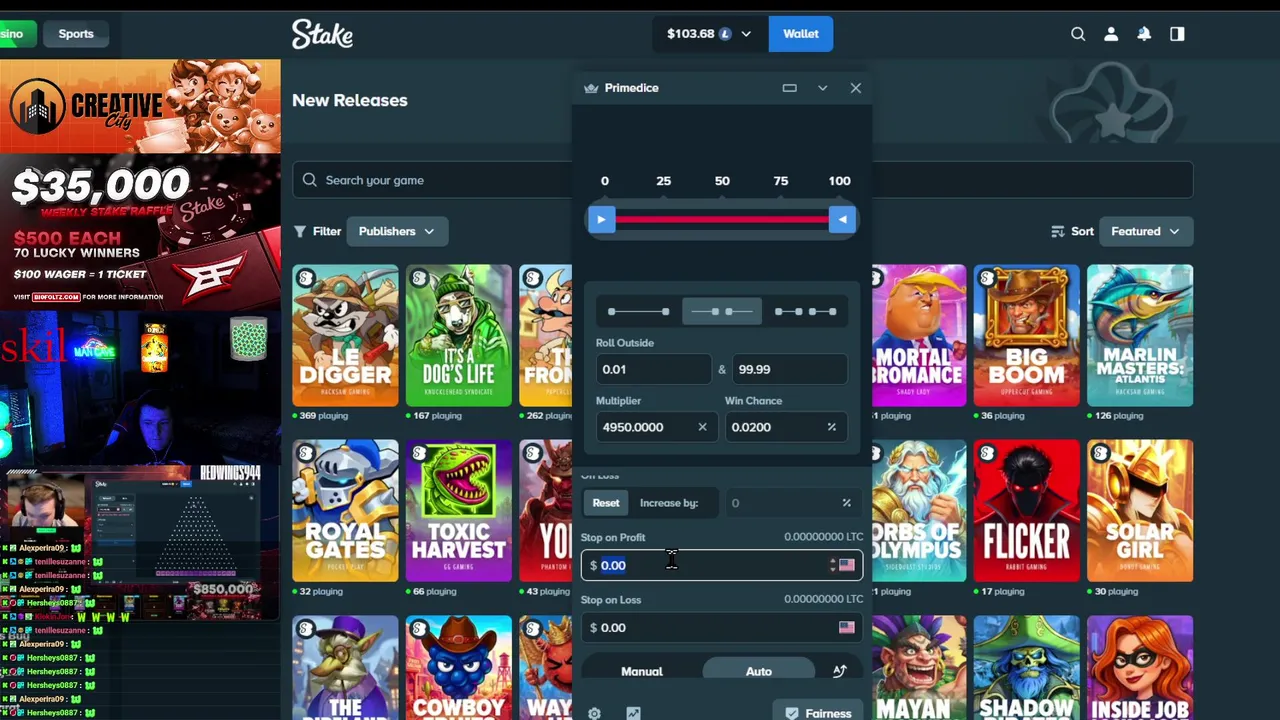
Task: Open the It's a Dog's Life game
Action: [458, 336]
